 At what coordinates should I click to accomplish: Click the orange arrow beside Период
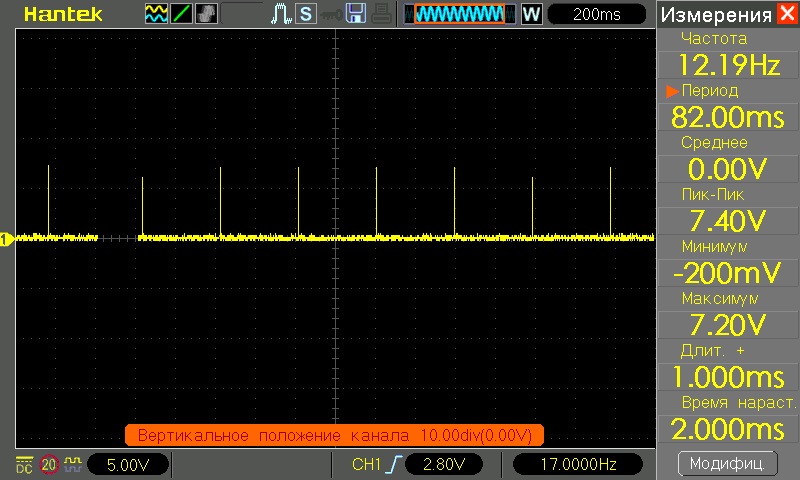coord(672,91)
